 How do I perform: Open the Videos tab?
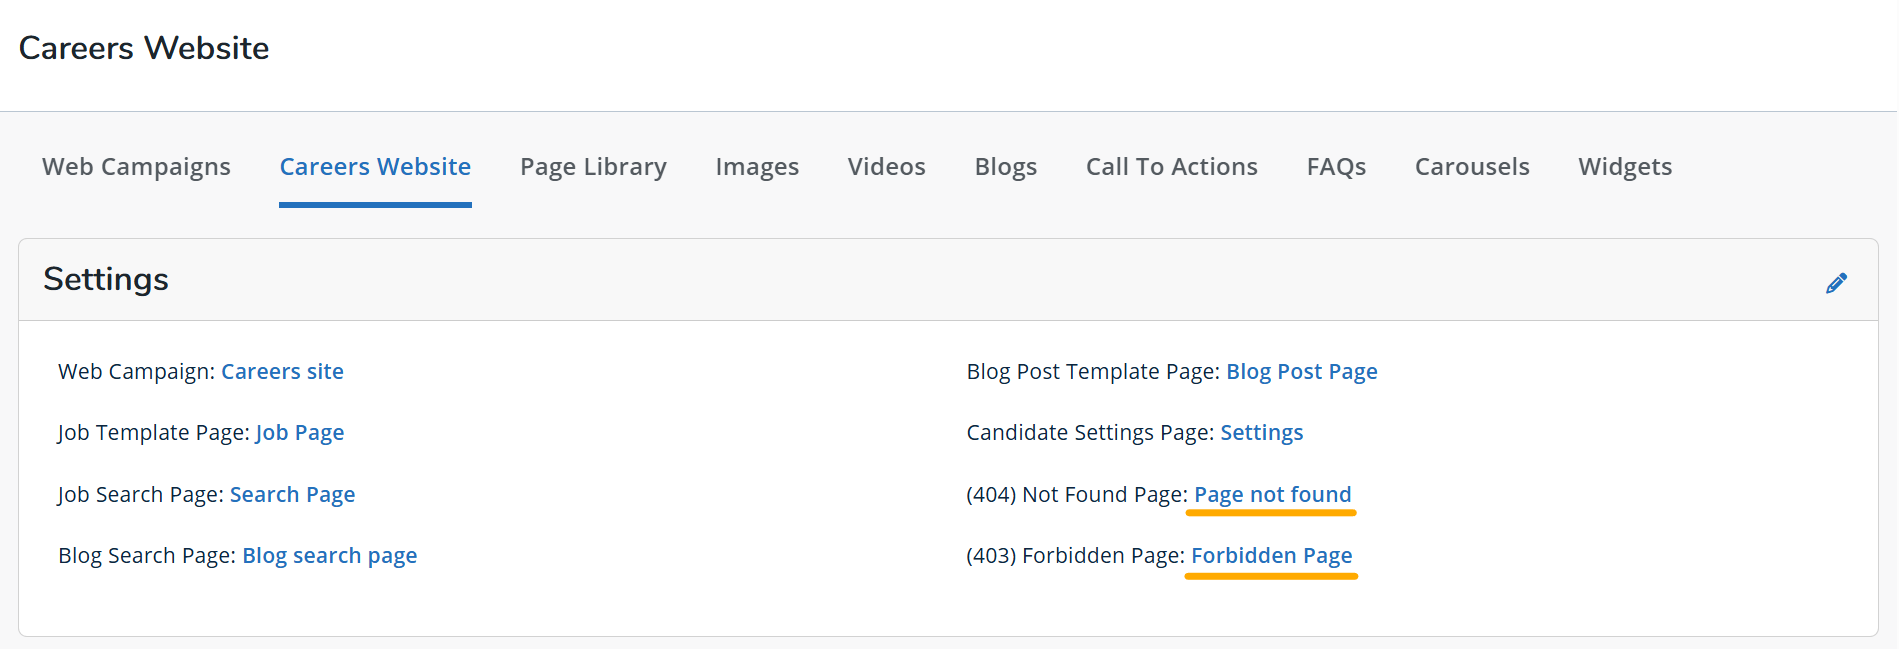pyautogui.click(x=886, y=167)
